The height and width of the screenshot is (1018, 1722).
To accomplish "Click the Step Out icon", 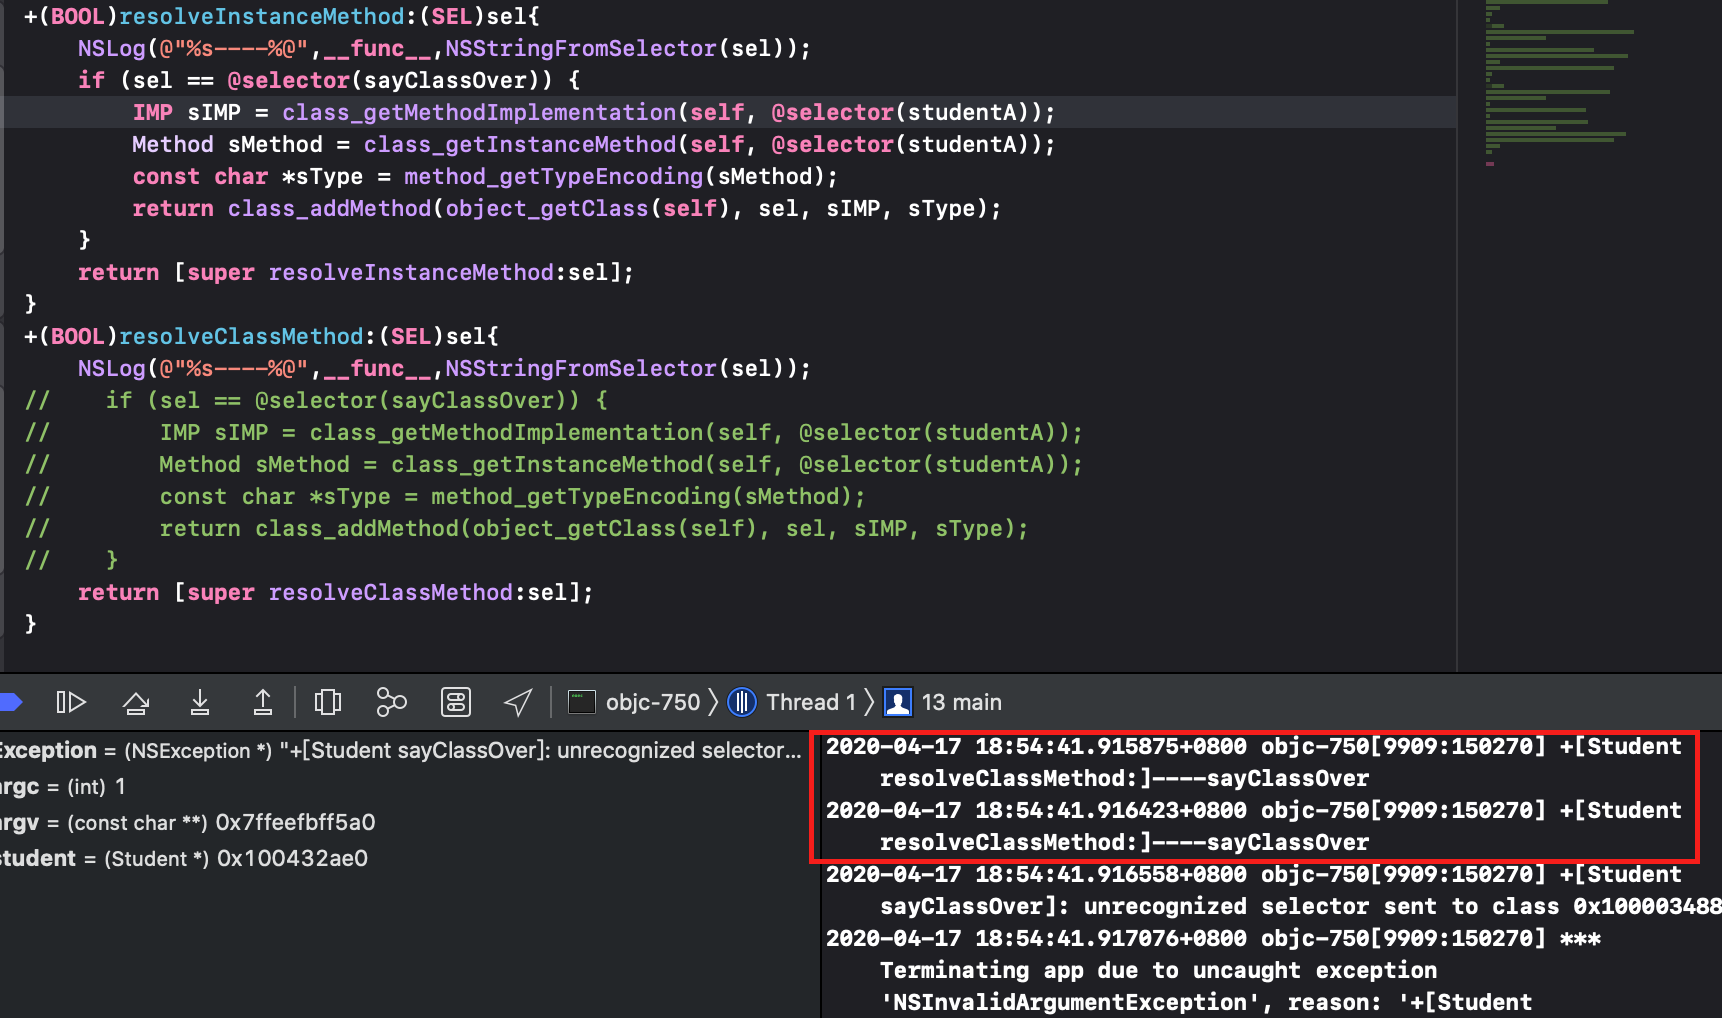I will coord(263,702).
